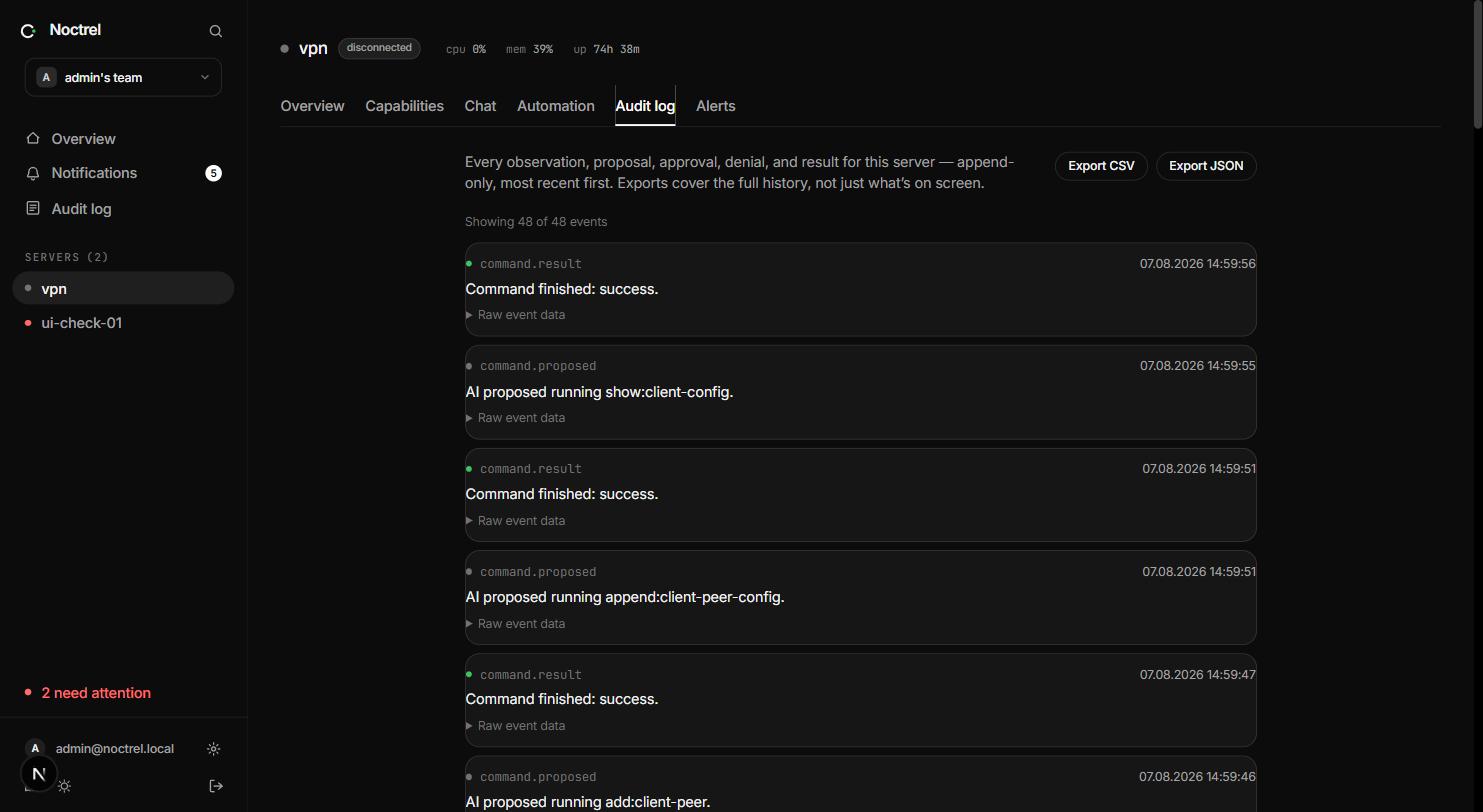Click the mem 39% metric
Screen dimensions: 1483x812
tap(529, 49)
